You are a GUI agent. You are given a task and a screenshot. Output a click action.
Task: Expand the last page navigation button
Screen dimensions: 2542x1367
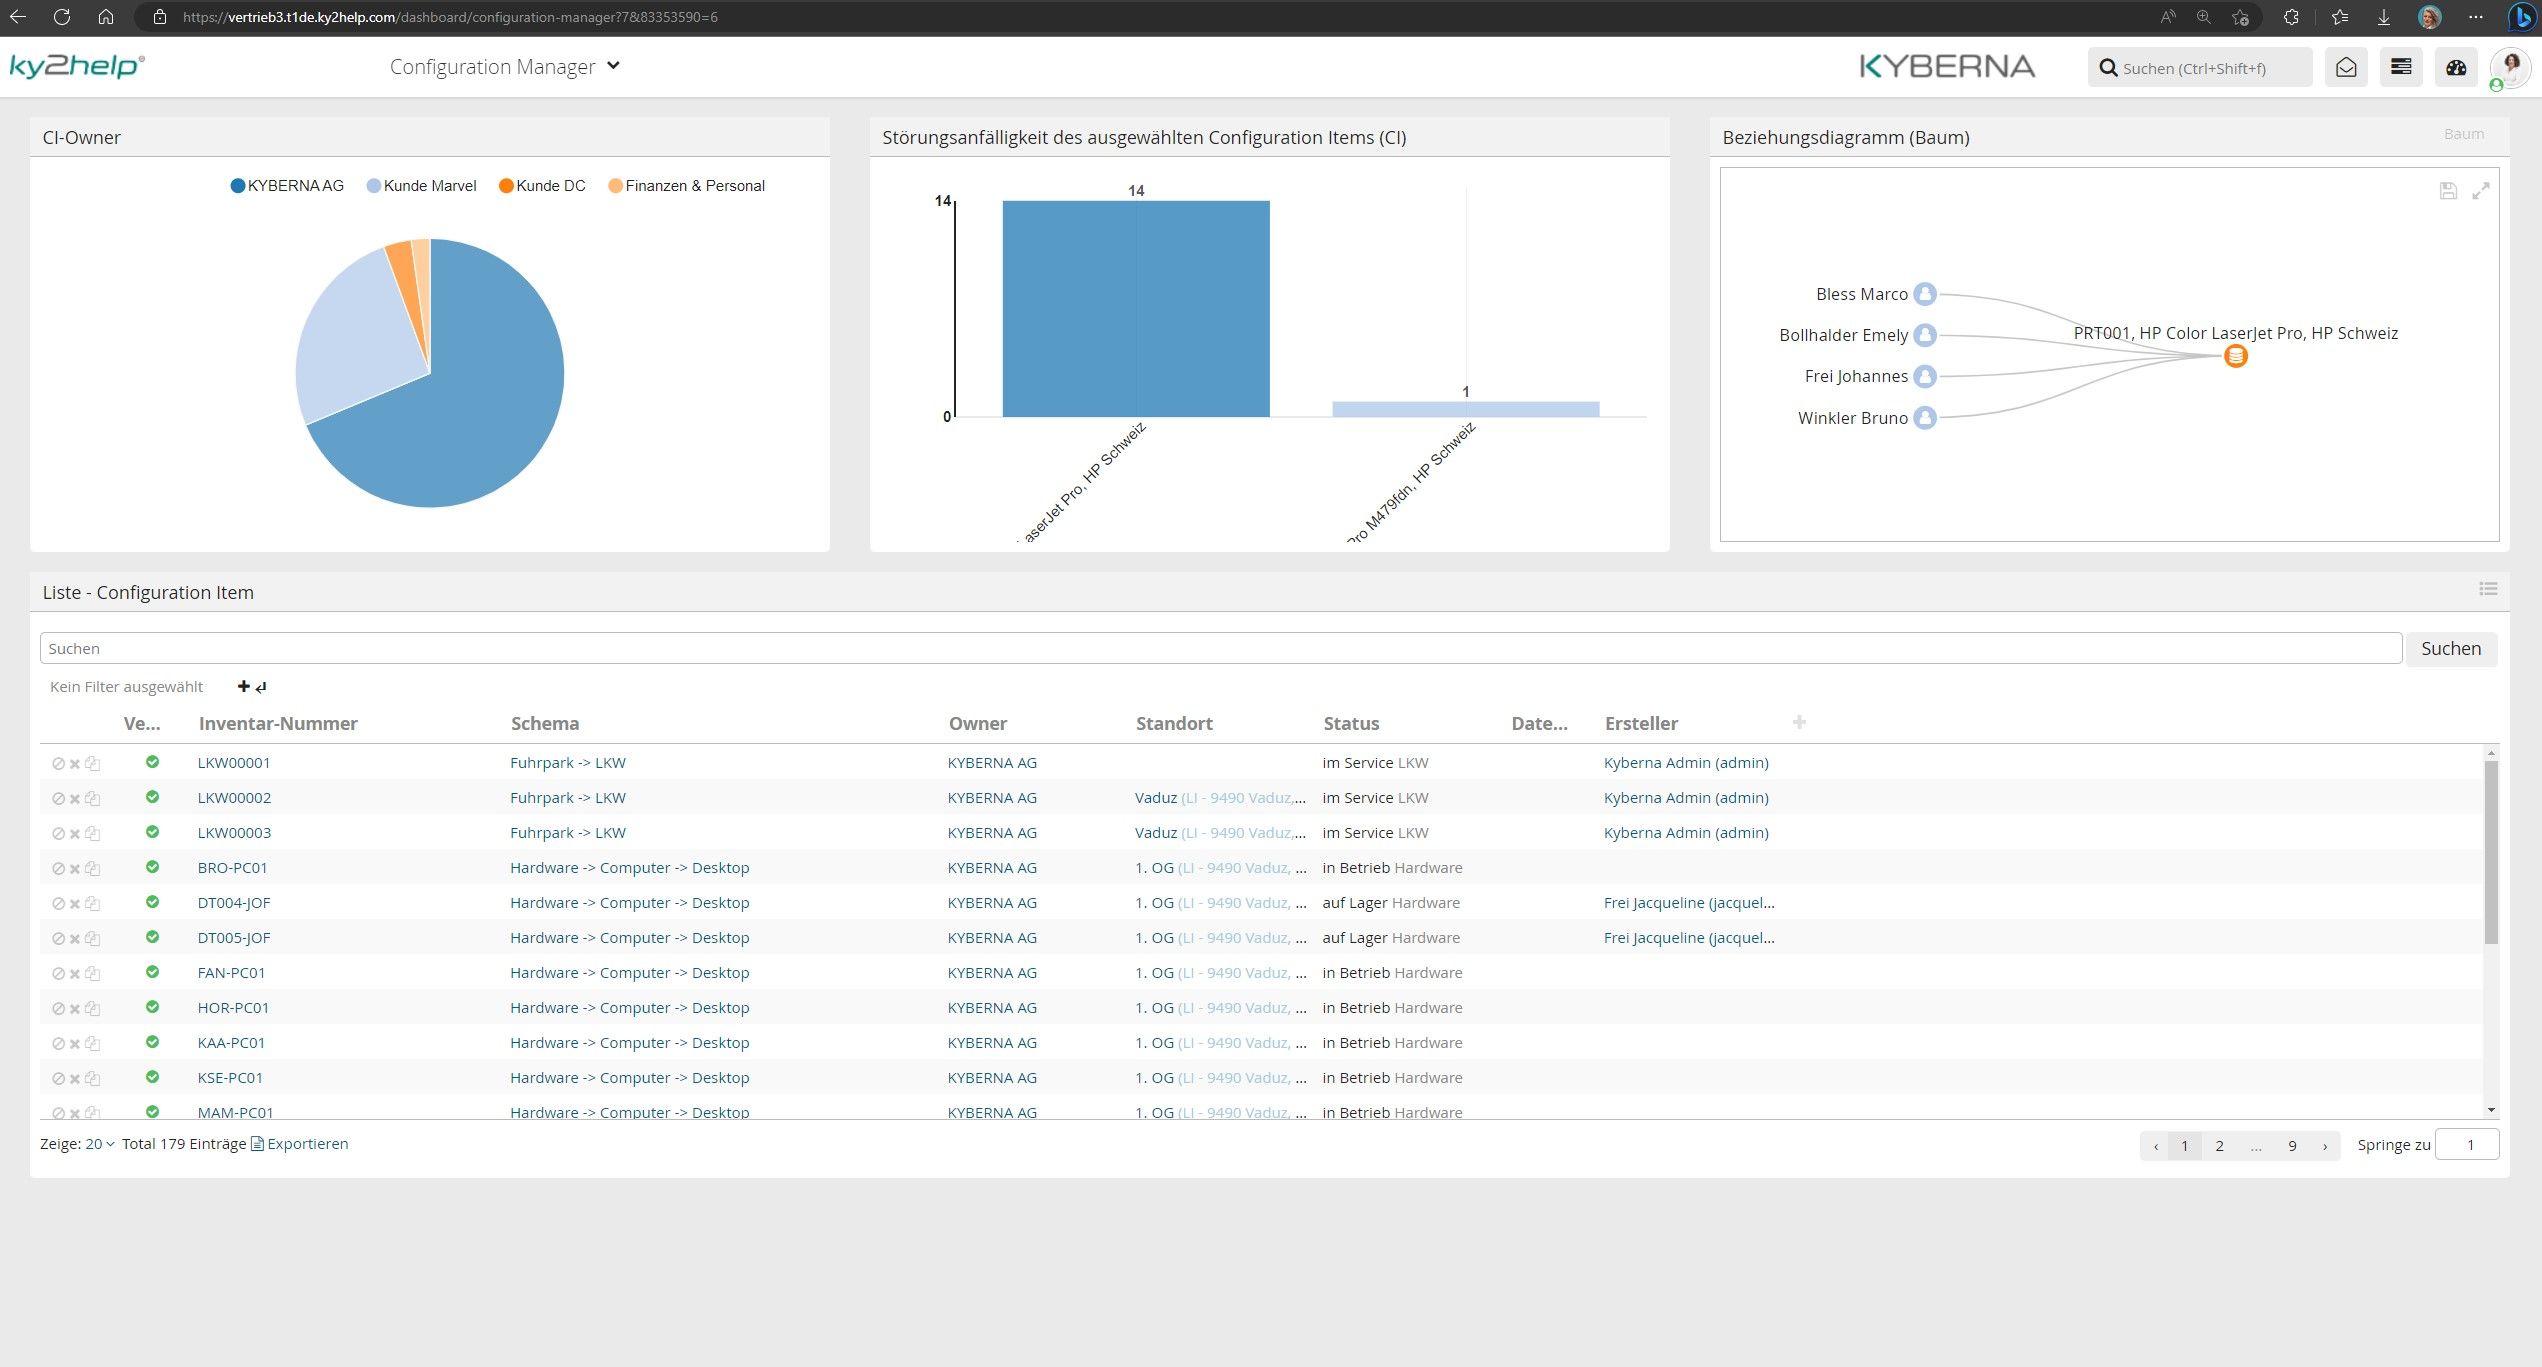(2325, 1145)
